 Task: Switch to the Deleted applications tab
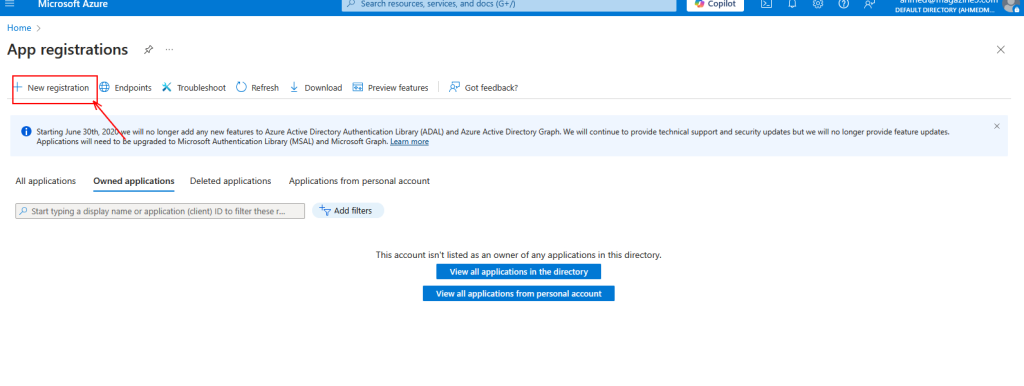tap(231, 181)
